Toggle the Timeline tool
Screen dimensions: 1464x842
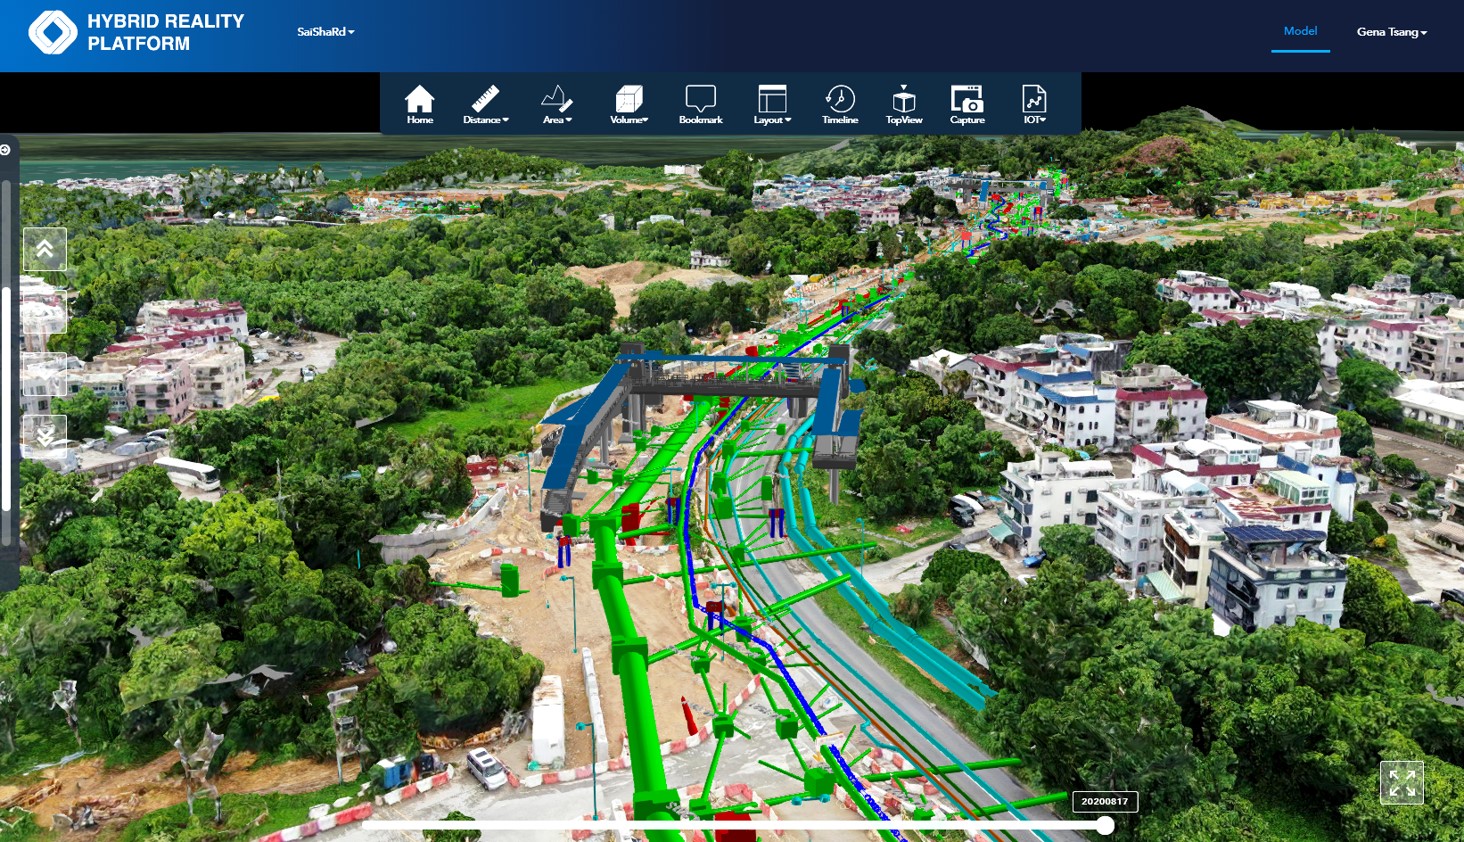pos(840,104)
